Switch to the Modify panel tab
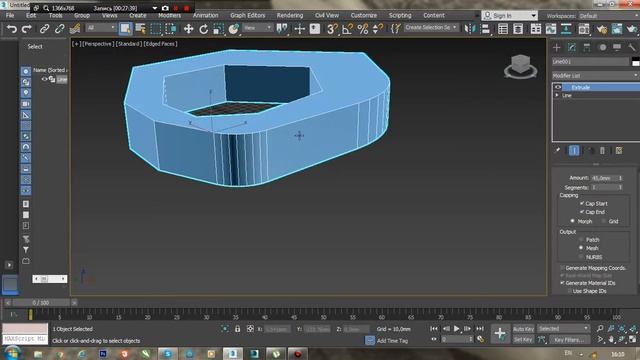This screenshot has width=640, height=360. (x=572, y=47)
